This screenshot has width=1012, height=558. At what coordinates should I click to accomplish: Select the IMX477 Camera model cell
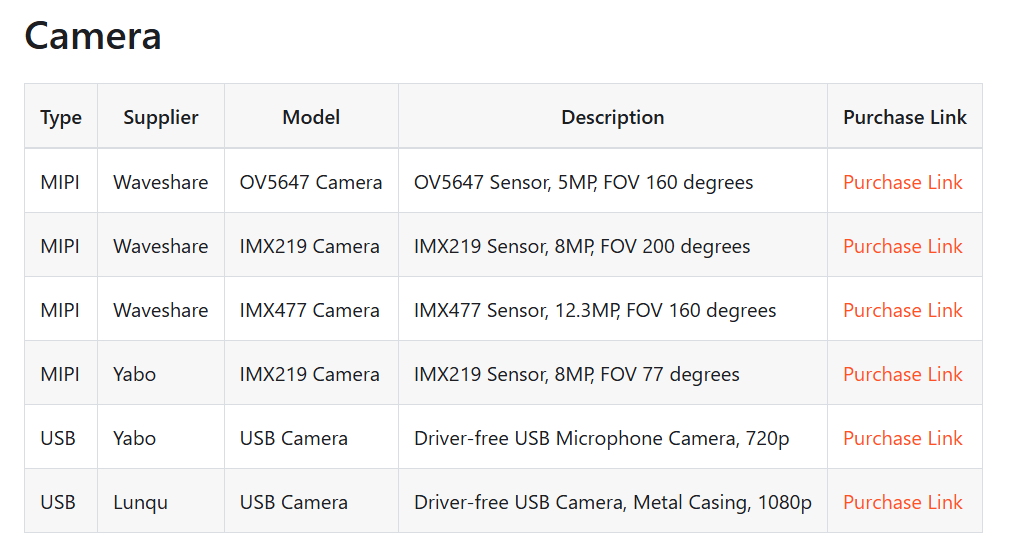(x=310, y=310)
